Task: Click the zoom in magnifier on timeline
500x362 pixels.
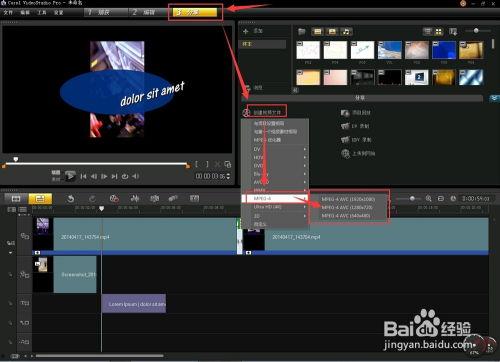Action: (x=429, y=199)
